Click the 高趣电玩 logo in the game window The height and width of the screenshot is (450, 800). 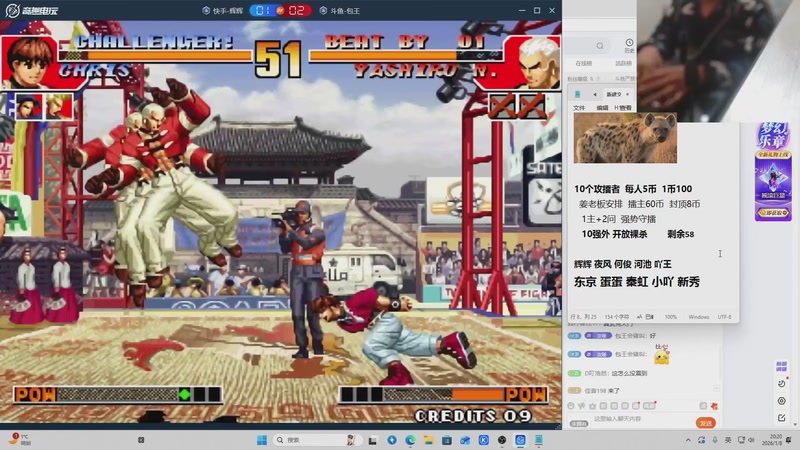point(32,10)
